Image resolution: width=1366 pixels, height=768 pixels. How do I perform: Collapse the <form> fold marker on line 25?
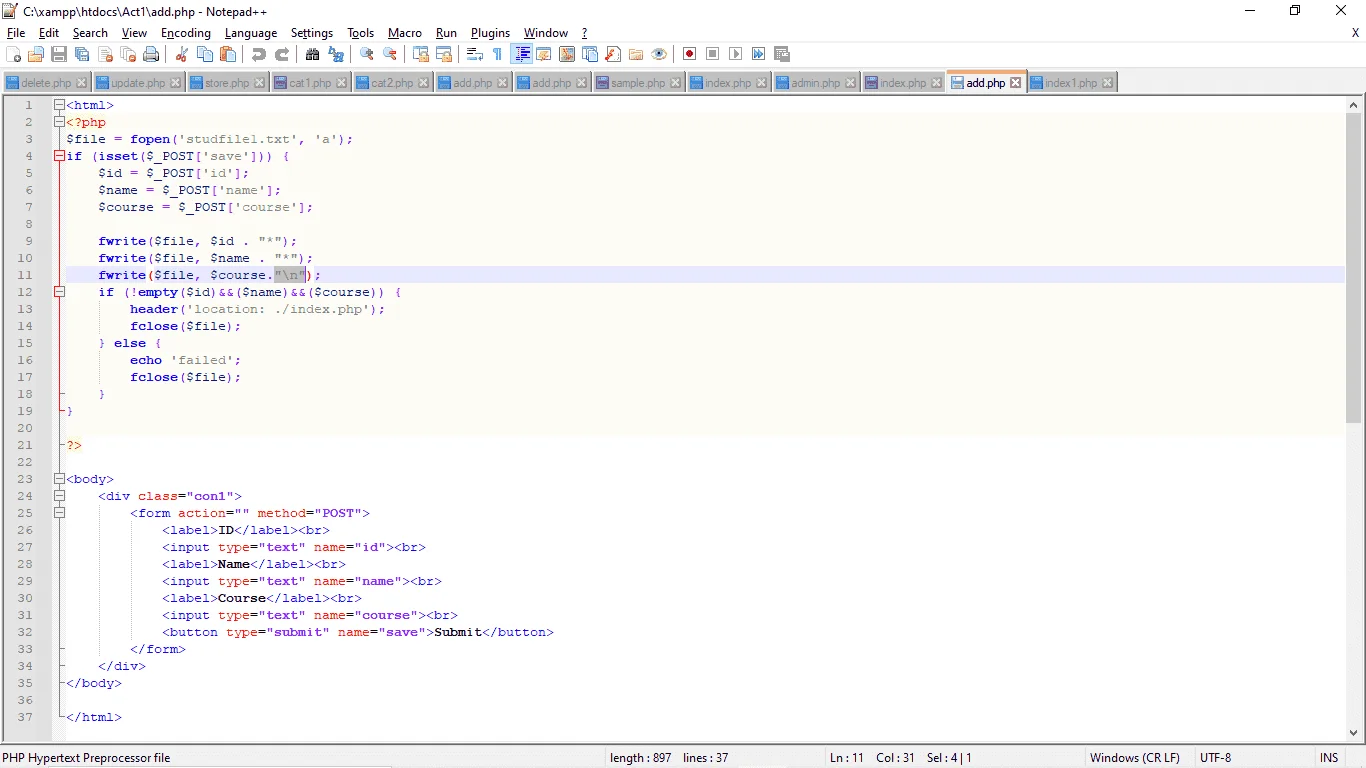[59, 513]
